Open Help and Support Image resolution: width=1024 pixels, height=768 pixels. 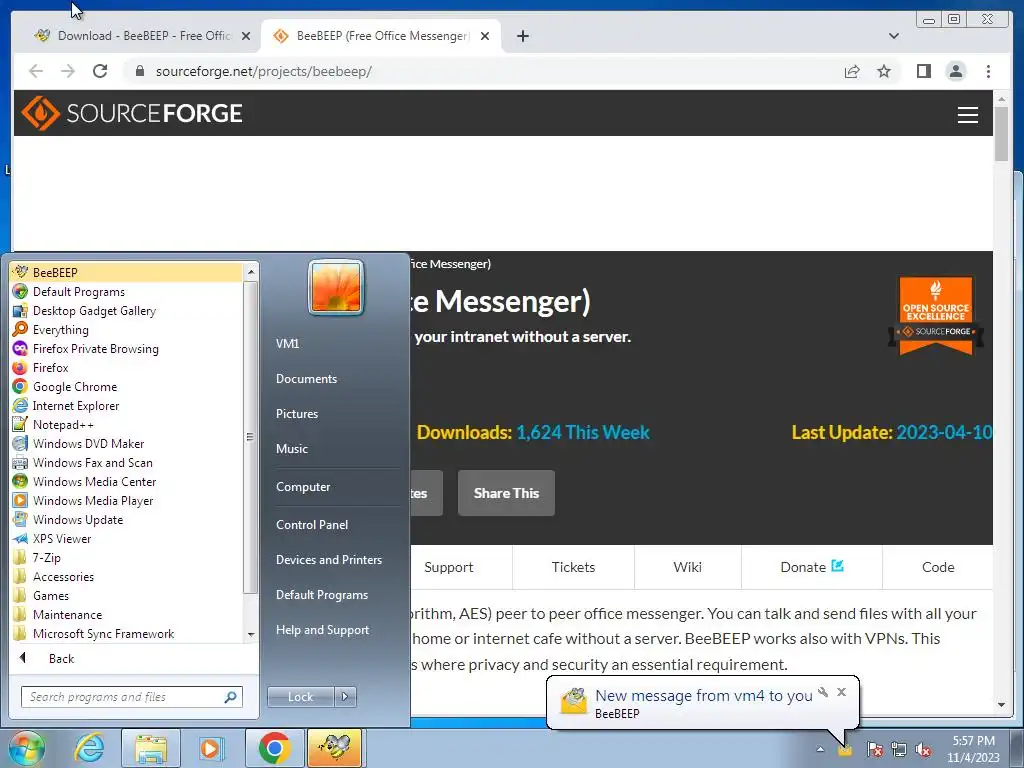pos(322,630)
